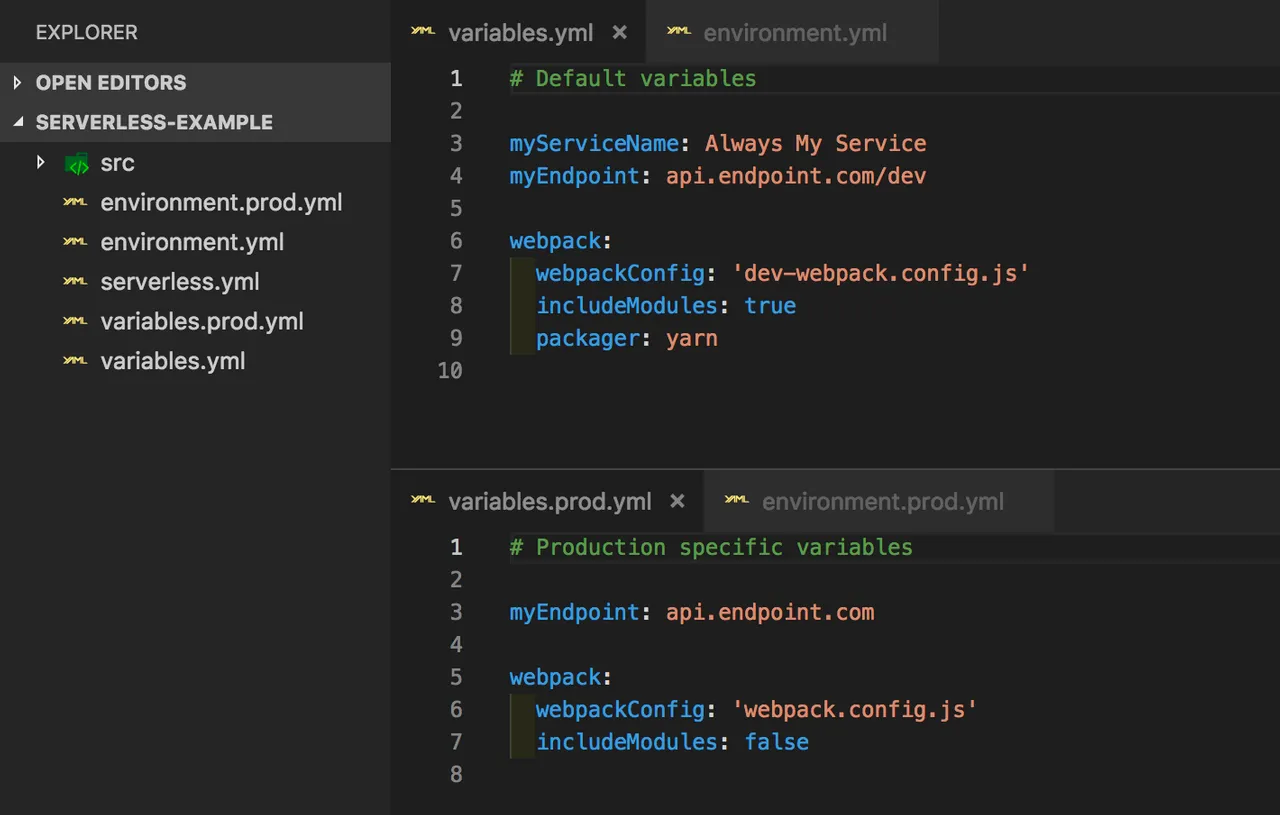
Task: Click the '# Production specific variables' comment
Action: pyautogui.click(x=711, y=548)
